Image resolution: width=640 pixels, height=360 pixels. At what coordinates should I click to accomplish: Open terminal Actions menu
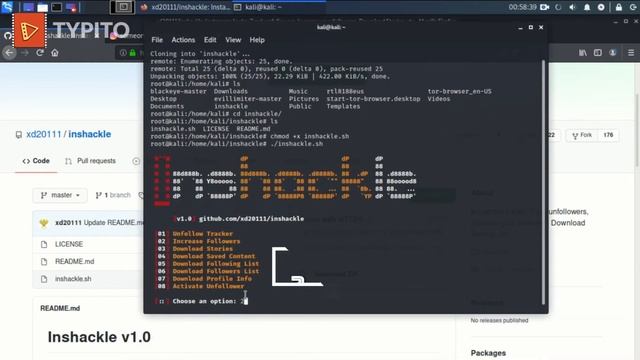coord(183,40)
